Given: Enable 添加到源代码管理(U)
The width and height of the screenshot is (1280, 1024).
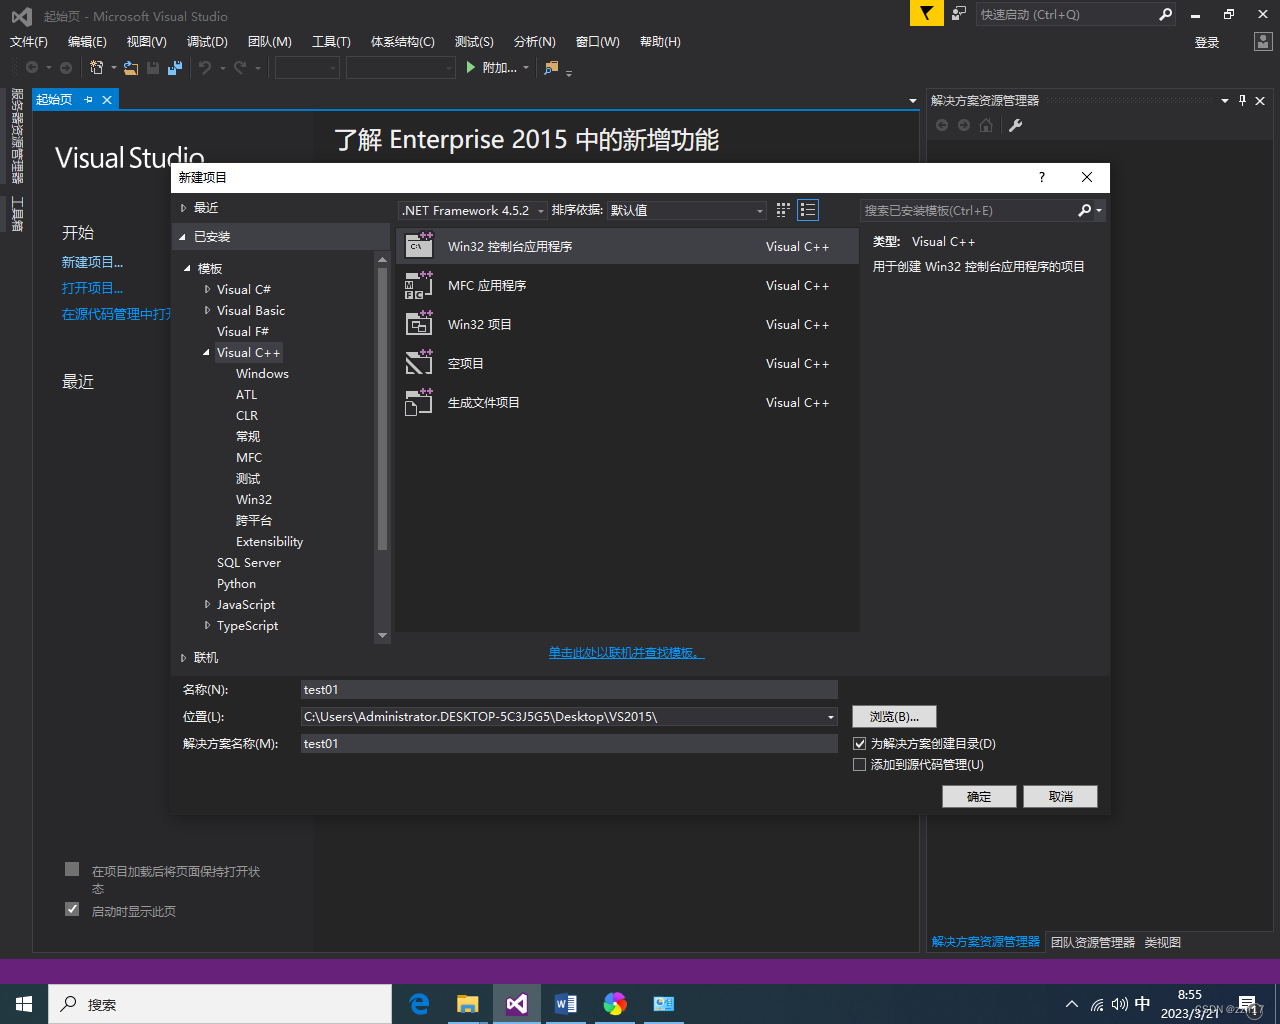Looking at the screenshot, I should click(x=859, y=764).
